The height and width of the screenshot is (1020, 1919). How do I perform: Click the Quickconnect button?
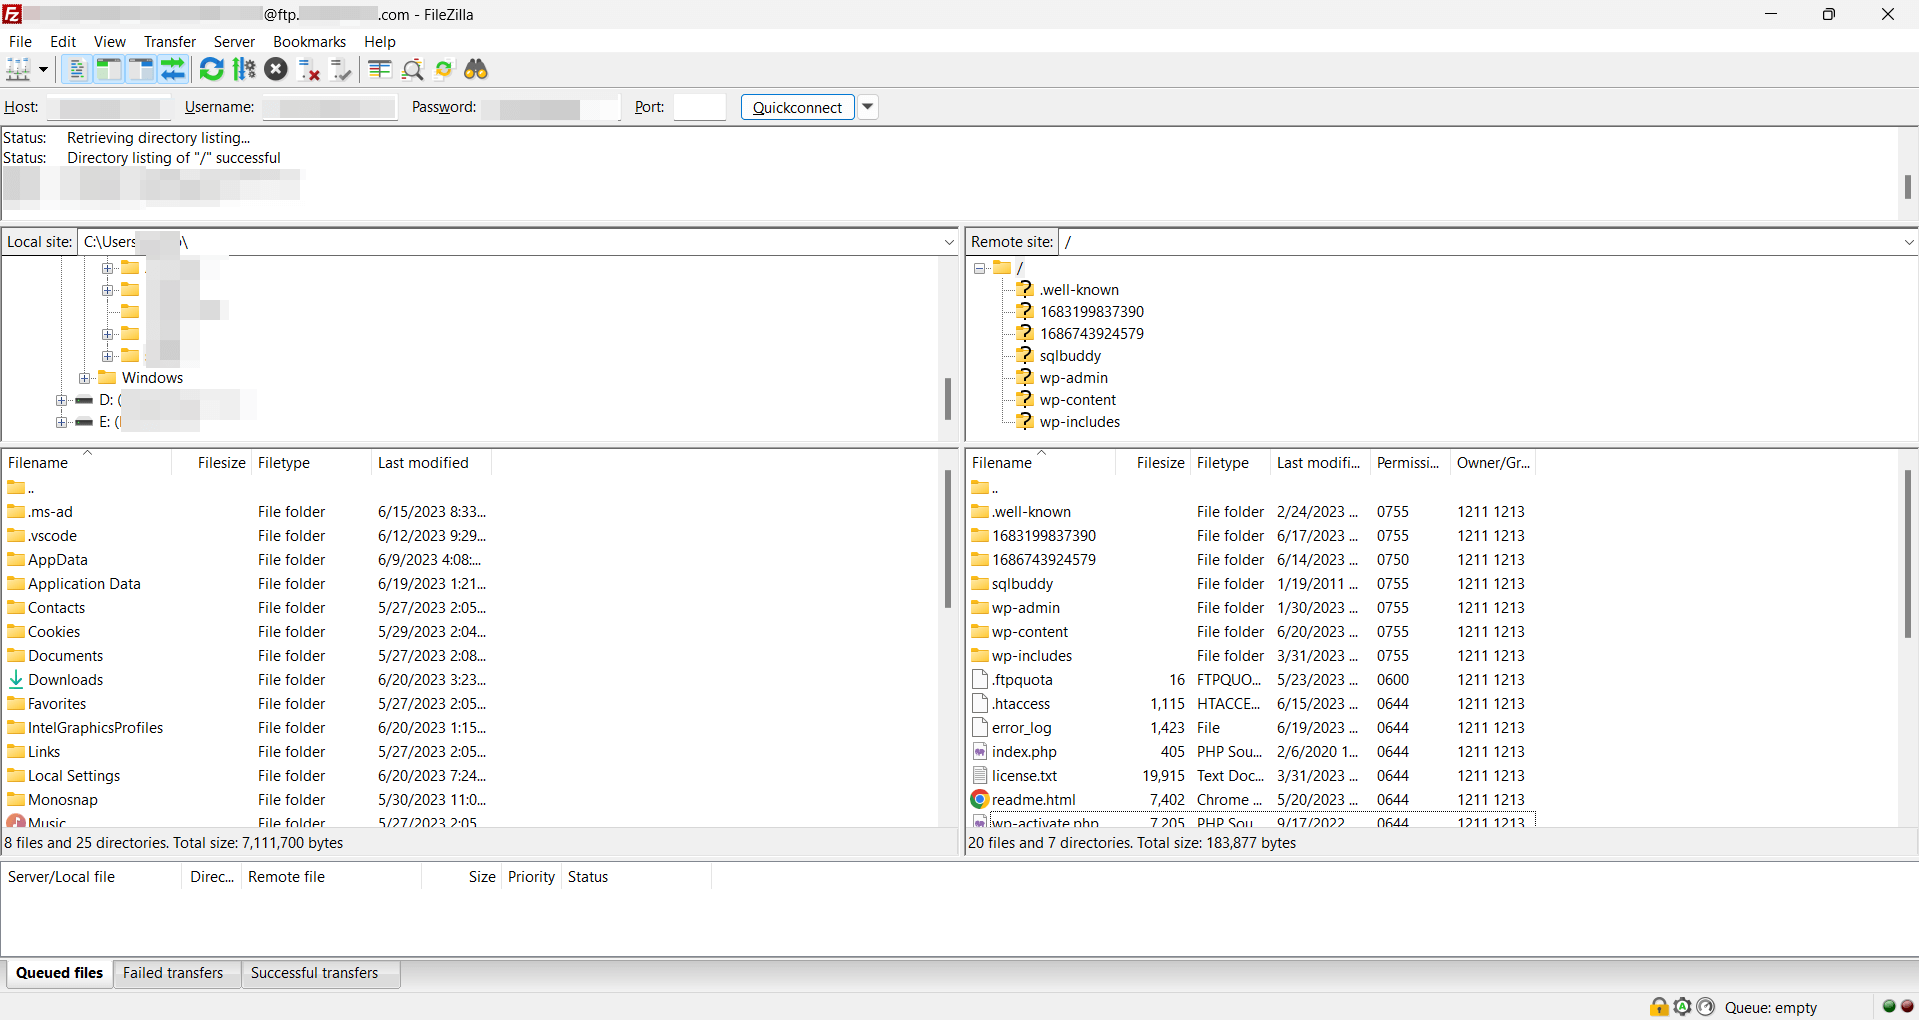[x=798, y=107]
